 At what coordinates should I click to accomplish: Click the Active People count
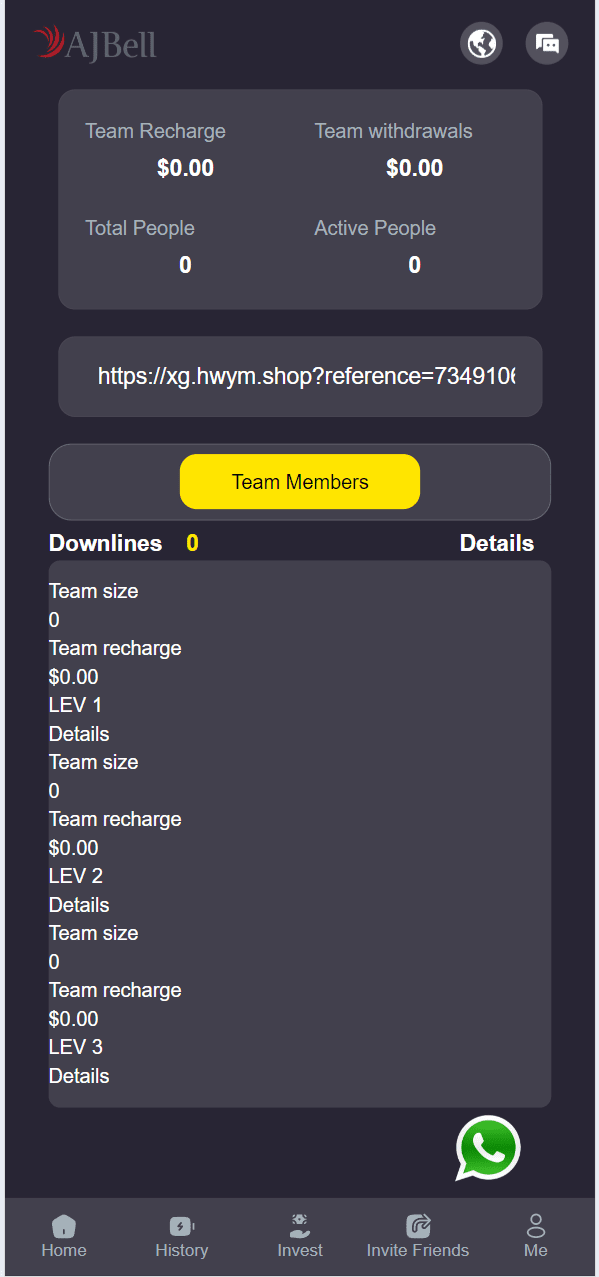pos(414,265)
